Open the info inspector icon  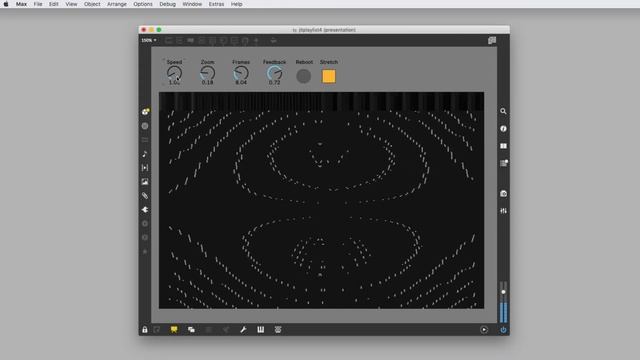(x=503, y=129)
